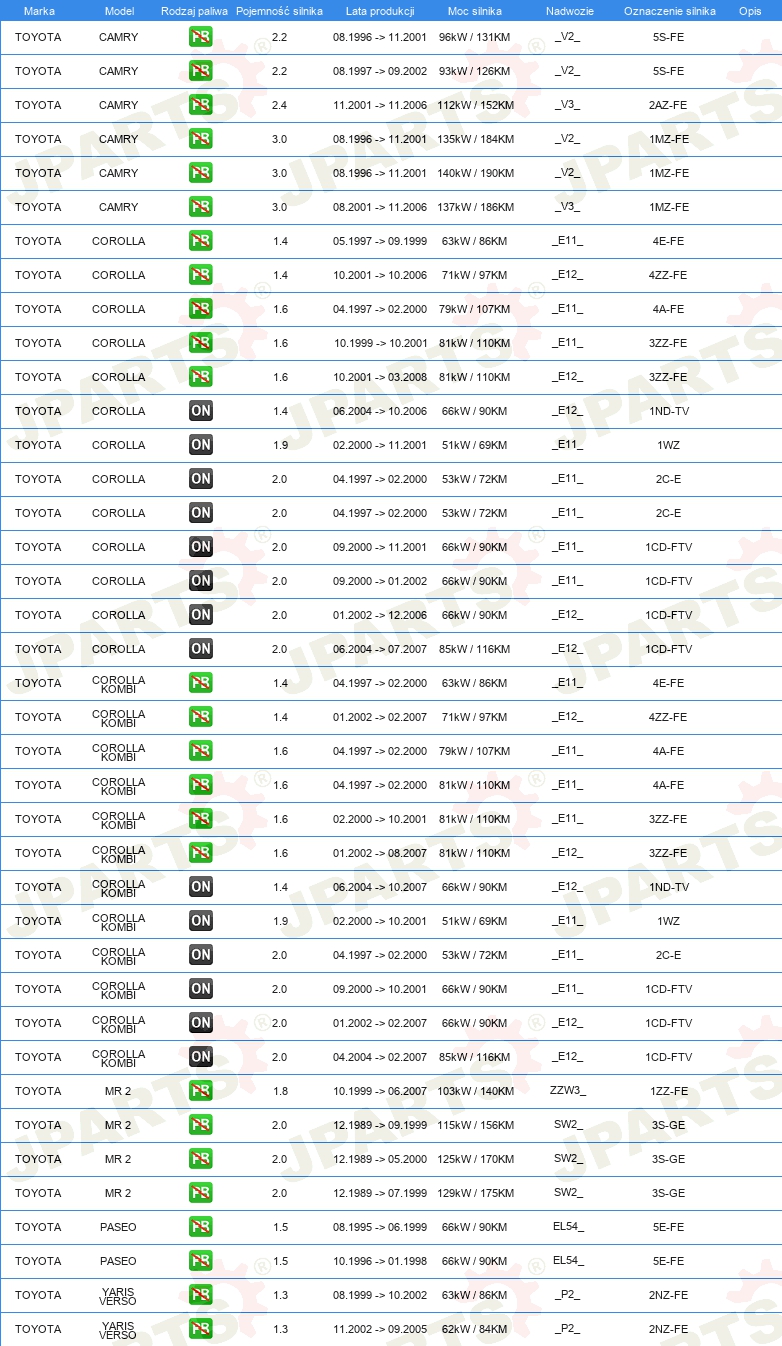Click date range 12.1989 -> 05.2000
The height and width of the screenshot is (1346, 782).
pyautogui.click(x=380, y=1159)
